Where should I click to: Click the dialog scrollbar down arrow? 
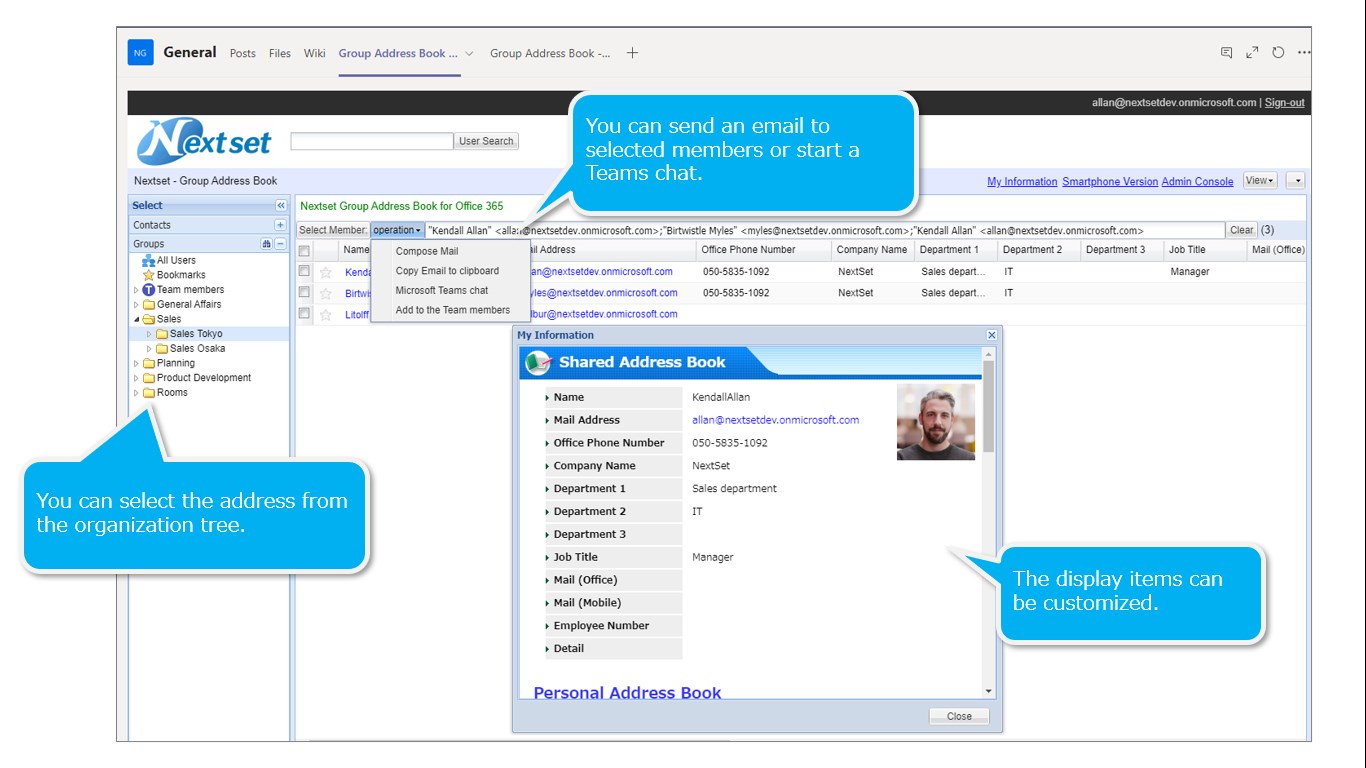tap(989, 691)
